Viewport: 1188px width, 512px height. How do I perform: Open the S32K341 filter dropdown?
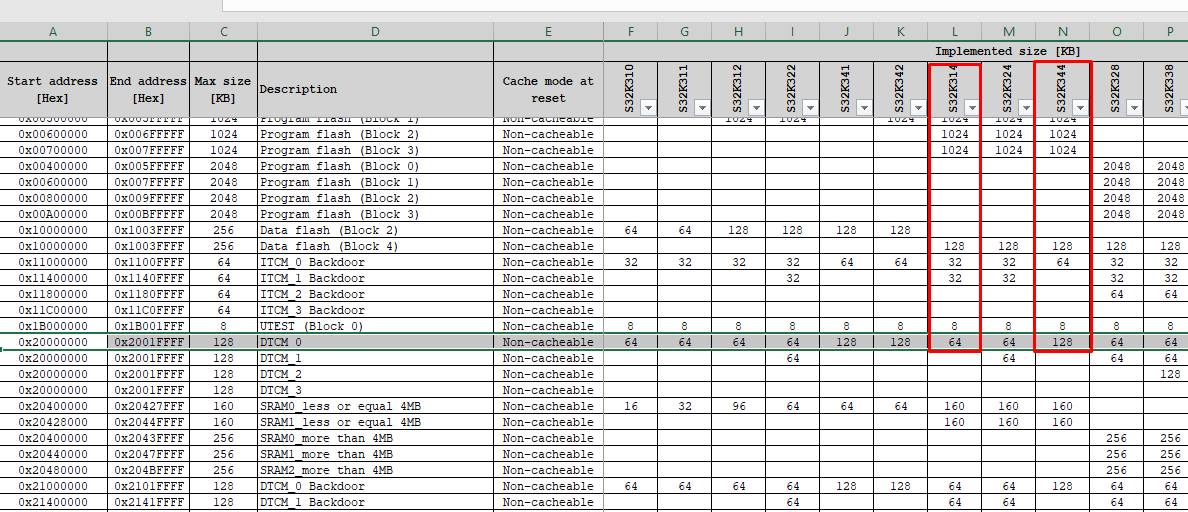pos(864,108)
